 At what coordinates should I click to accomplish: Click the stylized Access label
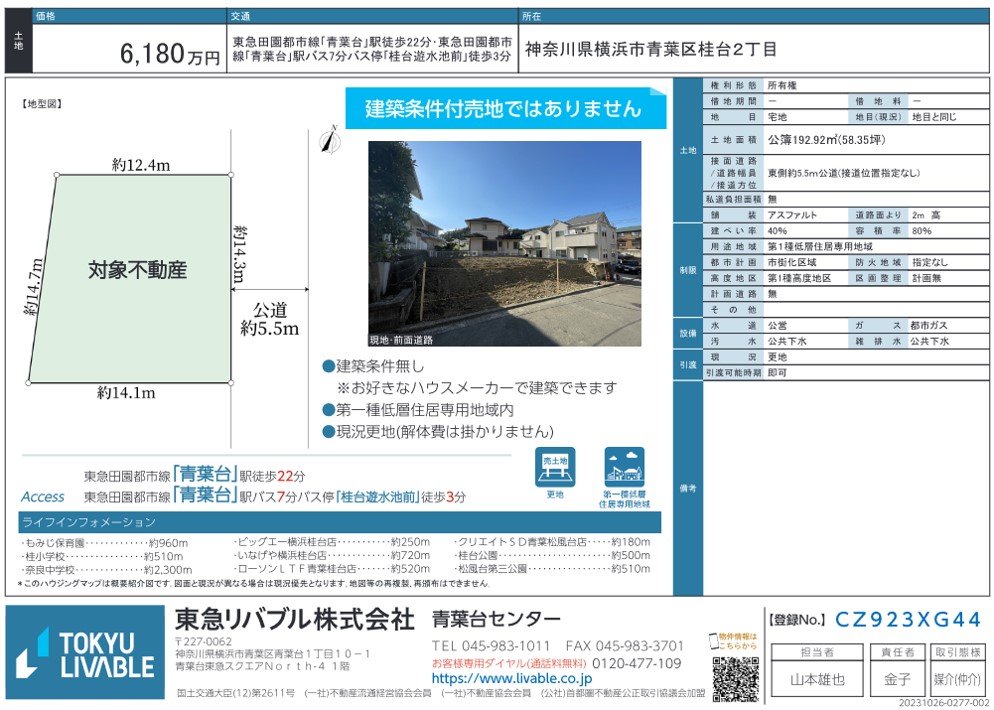tap(42, 497)
